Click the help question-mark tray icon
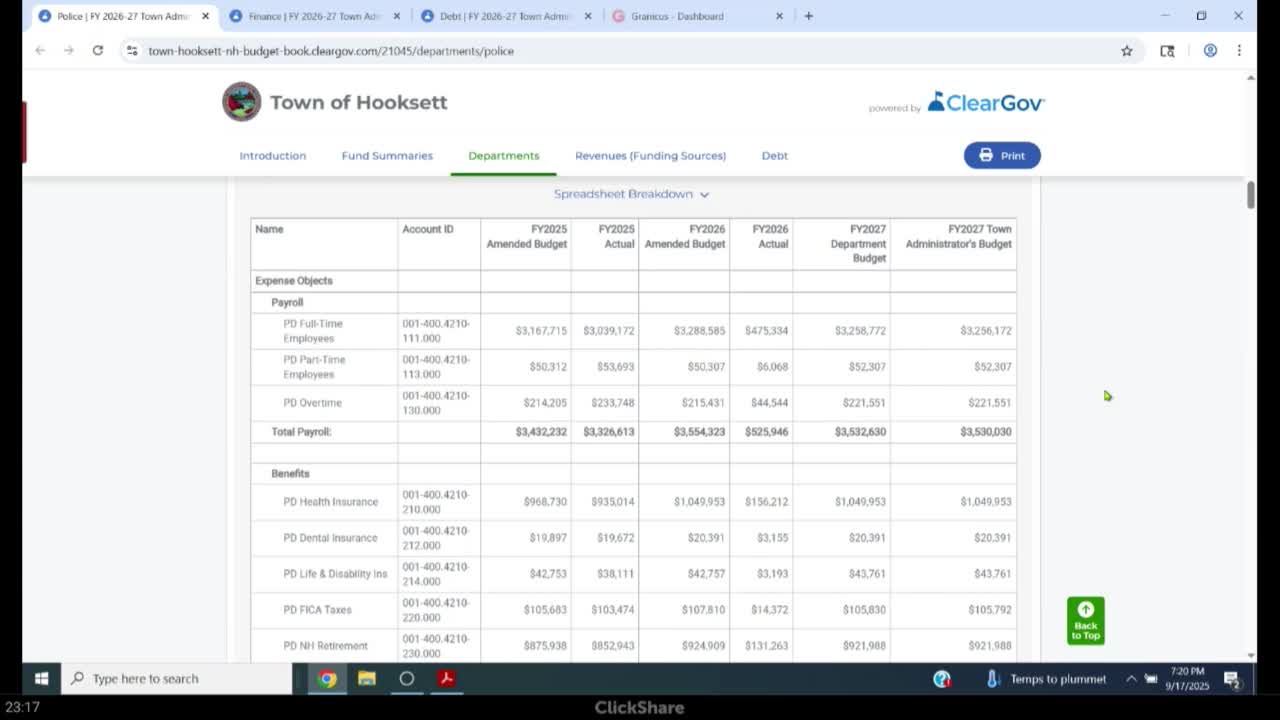The image size is (1280, 720). (942, 679)
